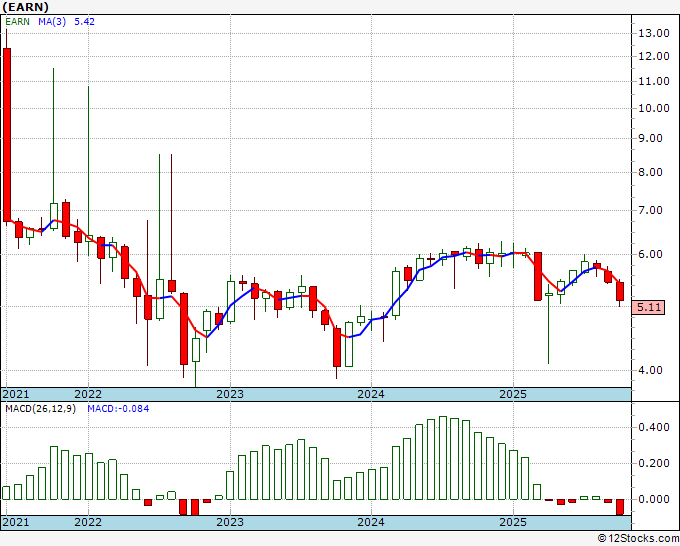The height and width of the screenshot is (546, 680).
Task: Click the 12.00 price axis label
Action: click(x=654, y=56)
